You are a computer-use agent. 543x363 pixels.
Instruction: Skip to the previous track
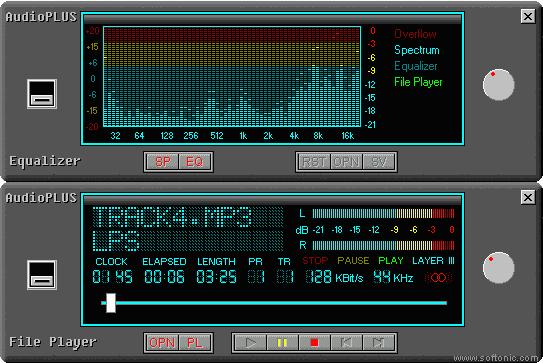click(x=346, y=343)
